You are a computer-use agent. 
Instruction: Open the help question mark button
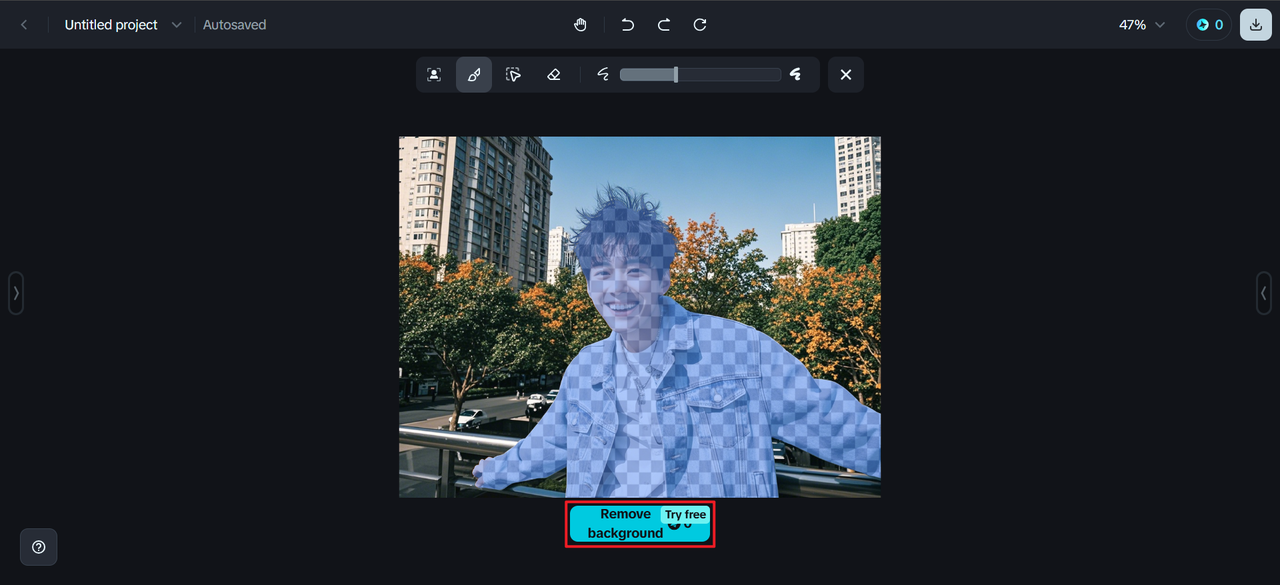39,547
